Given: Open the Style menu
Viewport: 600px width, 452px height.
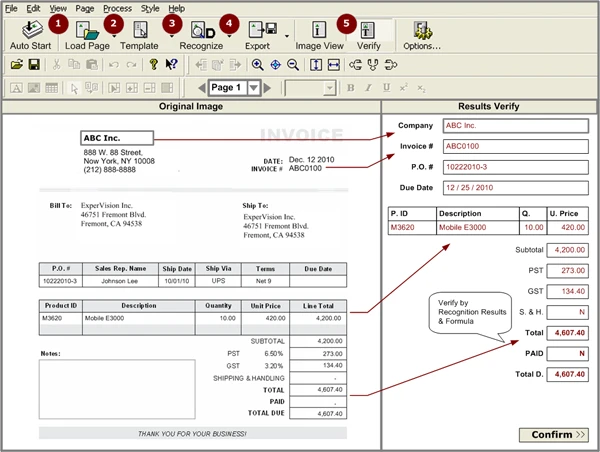Looking at the screenshot, I should coord(150,8).
